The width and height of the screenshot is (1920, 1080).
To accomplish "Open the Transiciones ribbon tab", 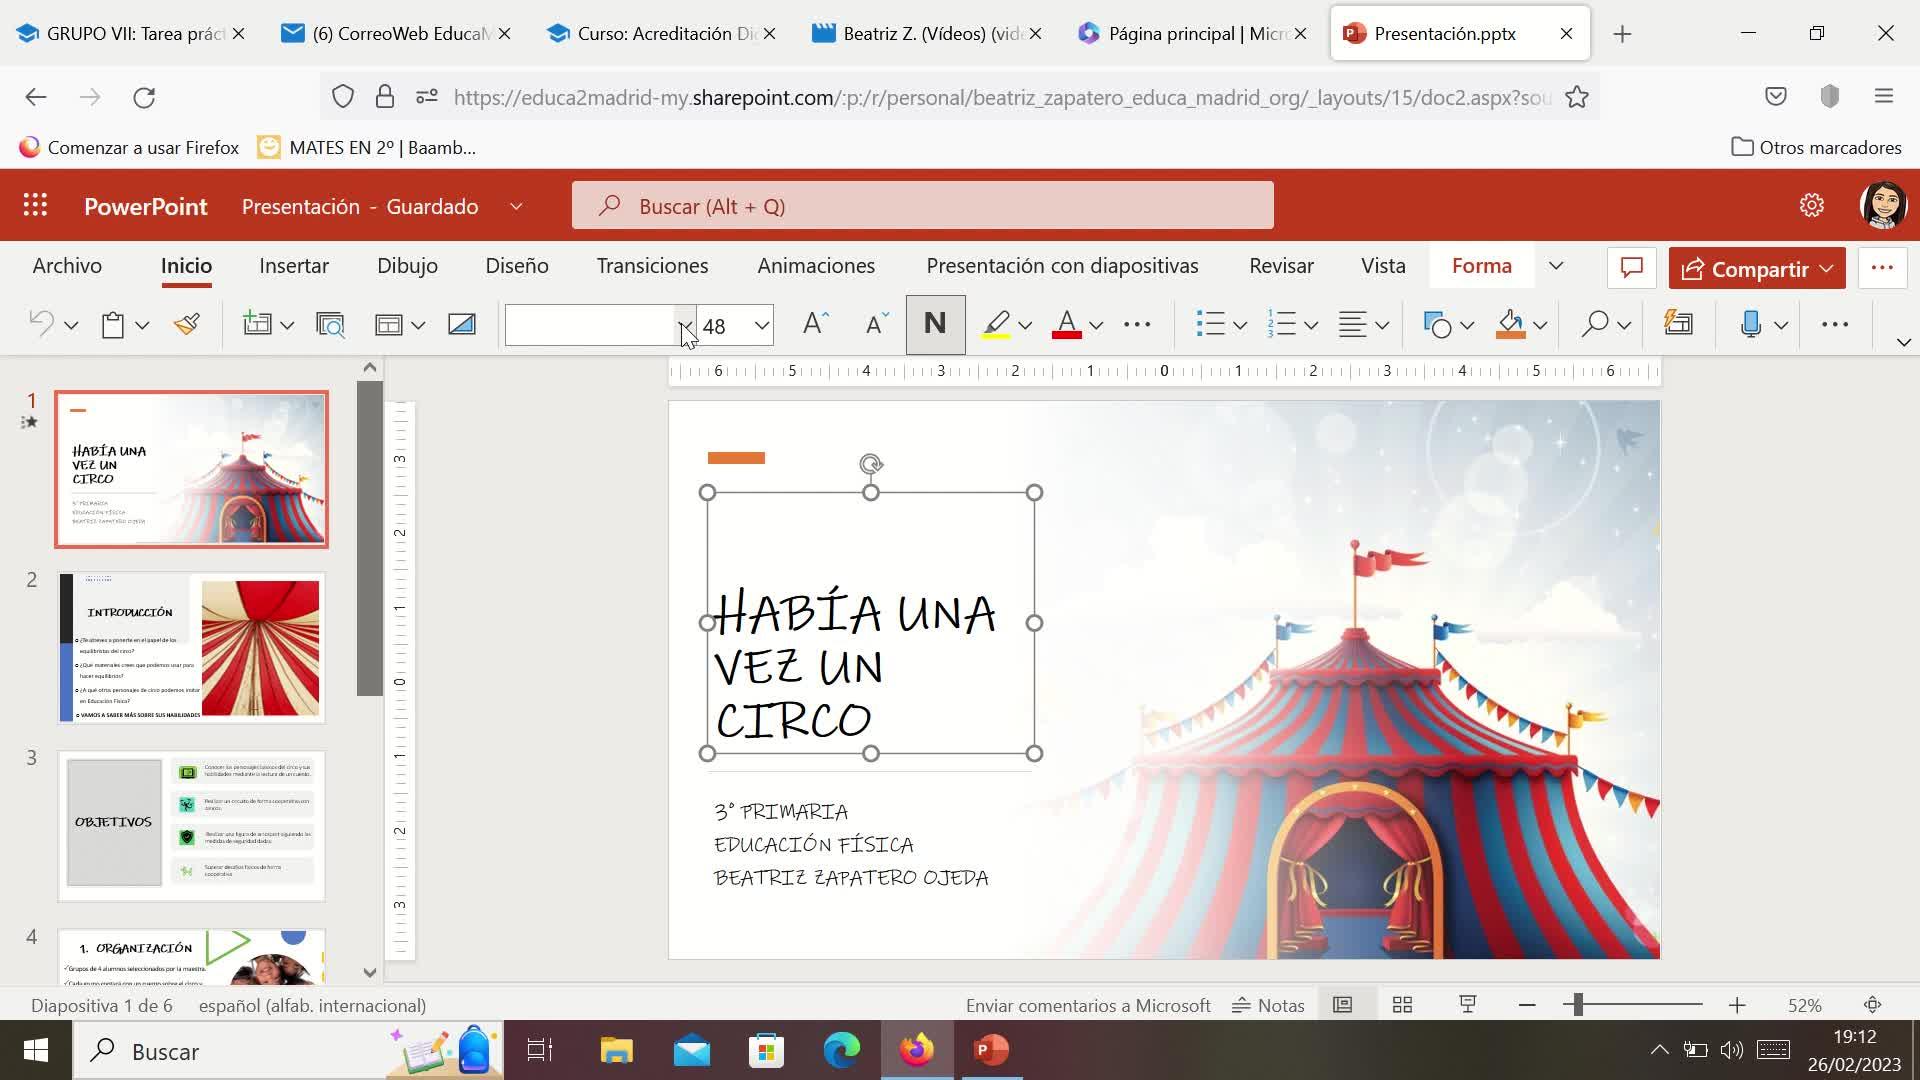I will 652,266.
